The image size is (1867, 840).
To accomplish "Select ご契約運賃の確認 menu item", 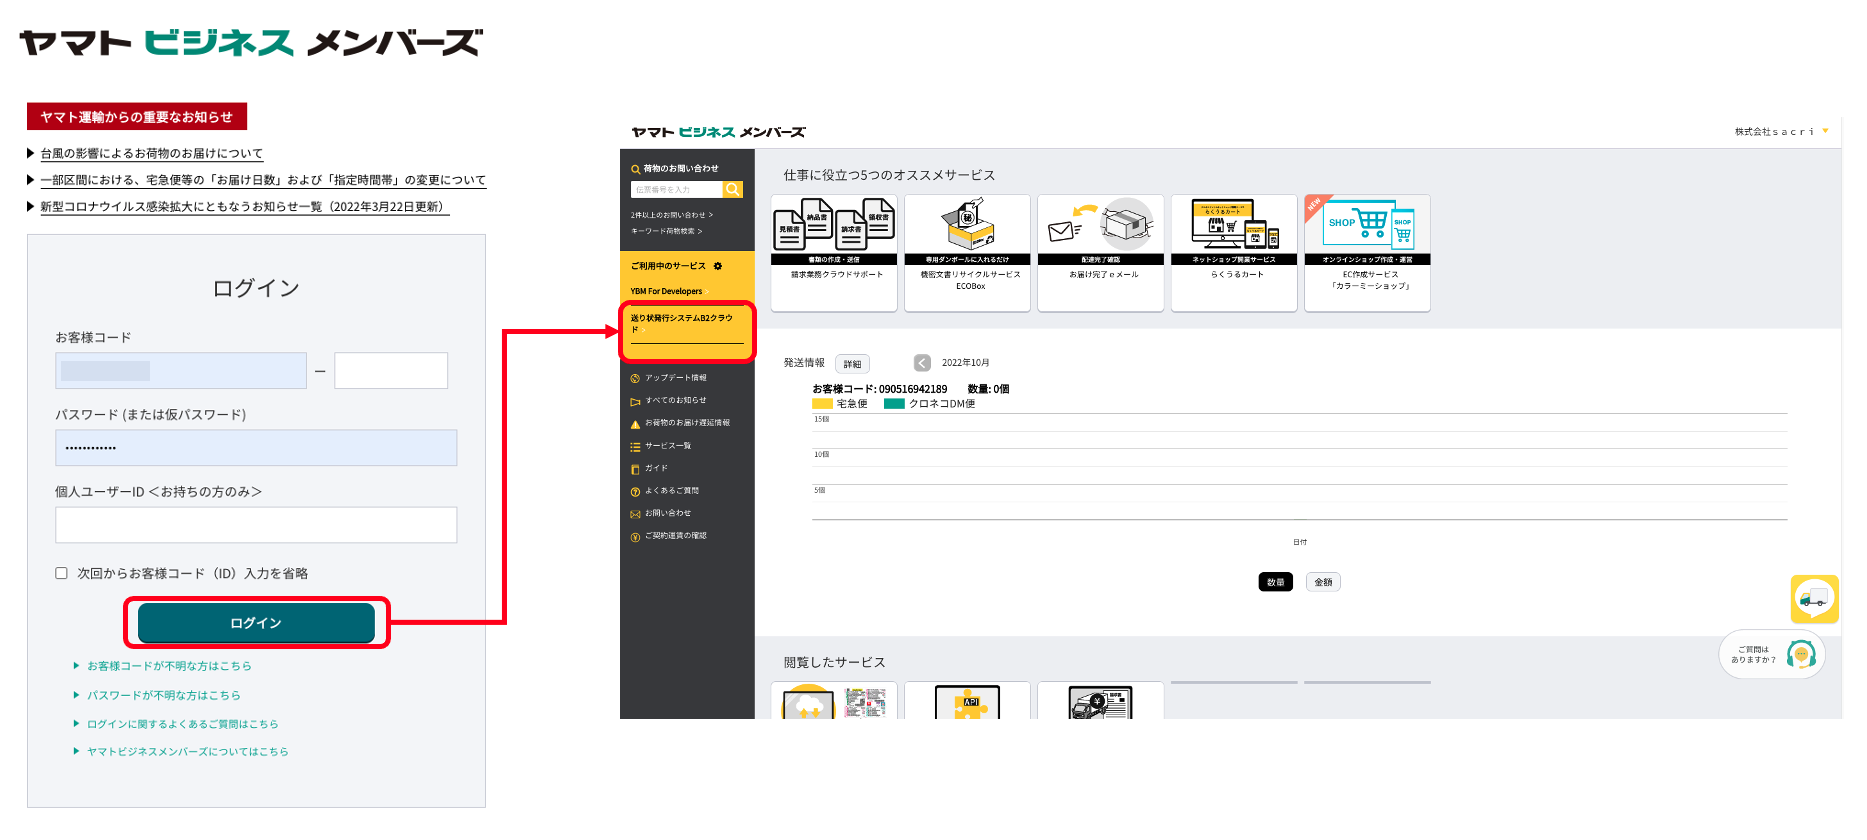I will click(676, 536).
